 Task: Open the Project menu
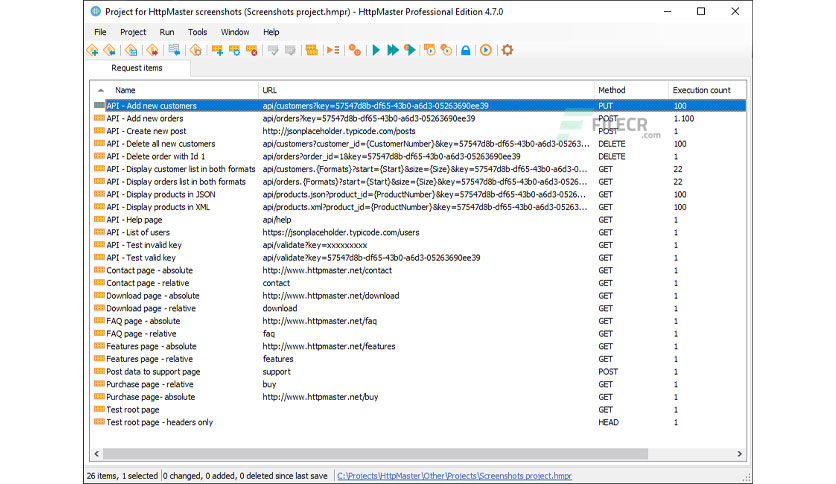point(133,32)
